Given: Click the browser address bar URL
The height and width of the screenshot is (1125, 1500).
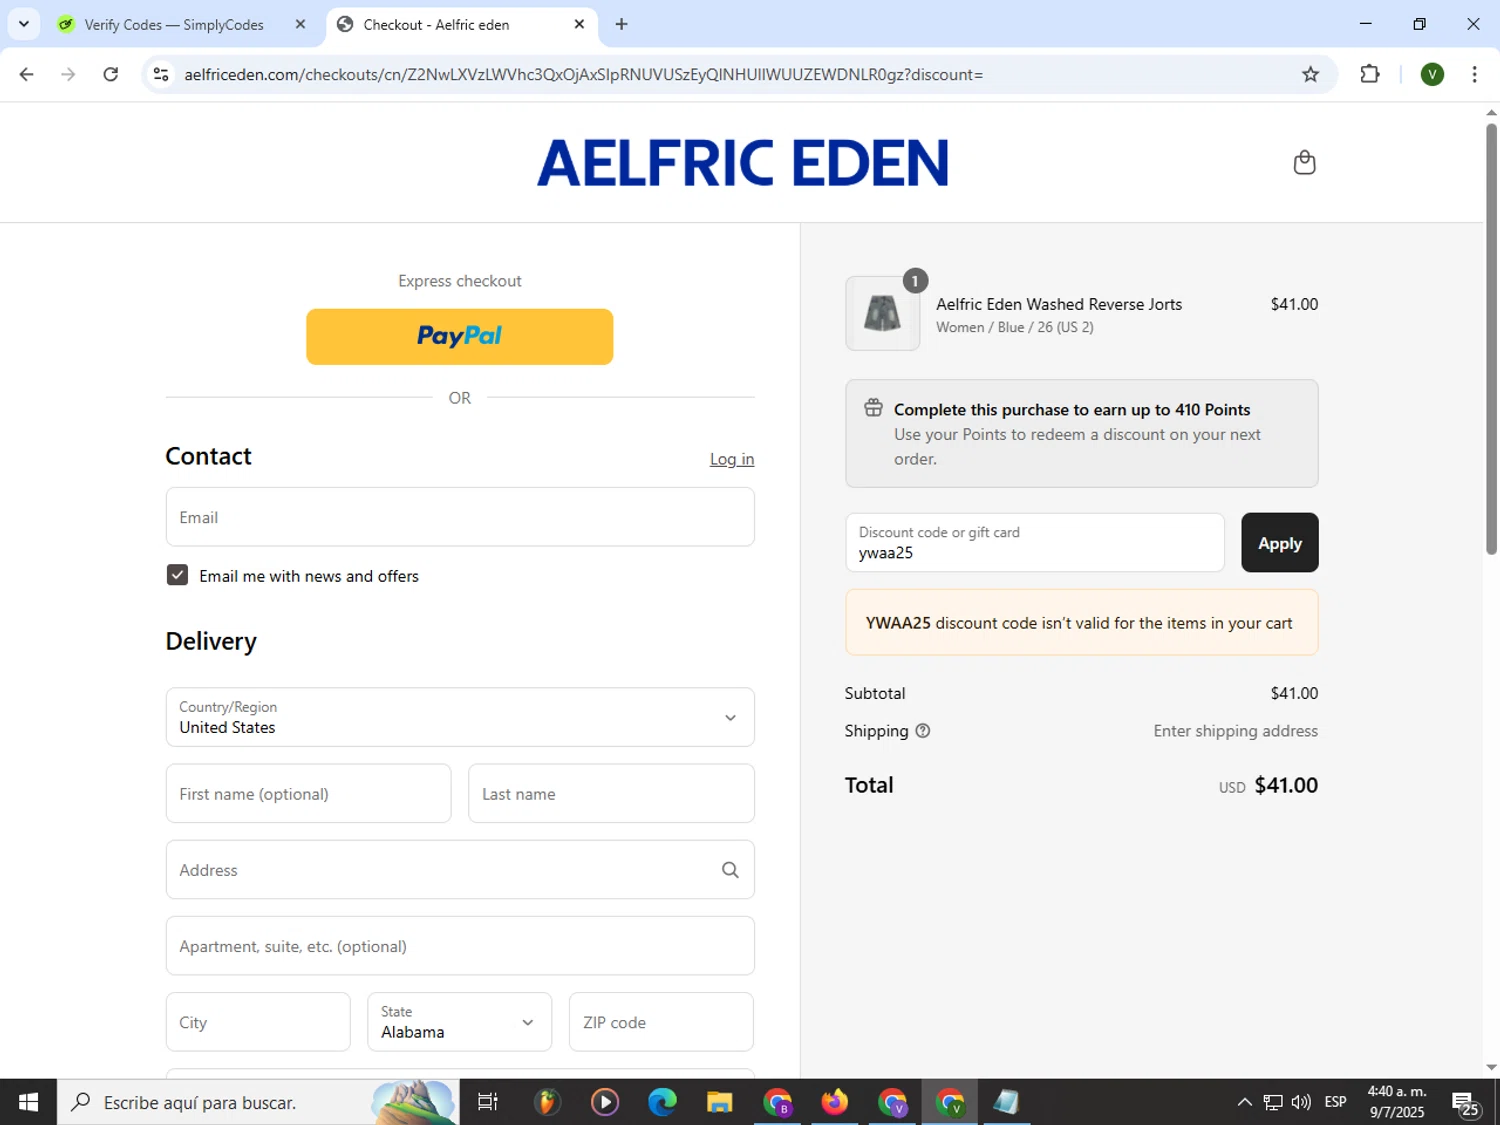Looking at the screenshot, I should point(583,74).
